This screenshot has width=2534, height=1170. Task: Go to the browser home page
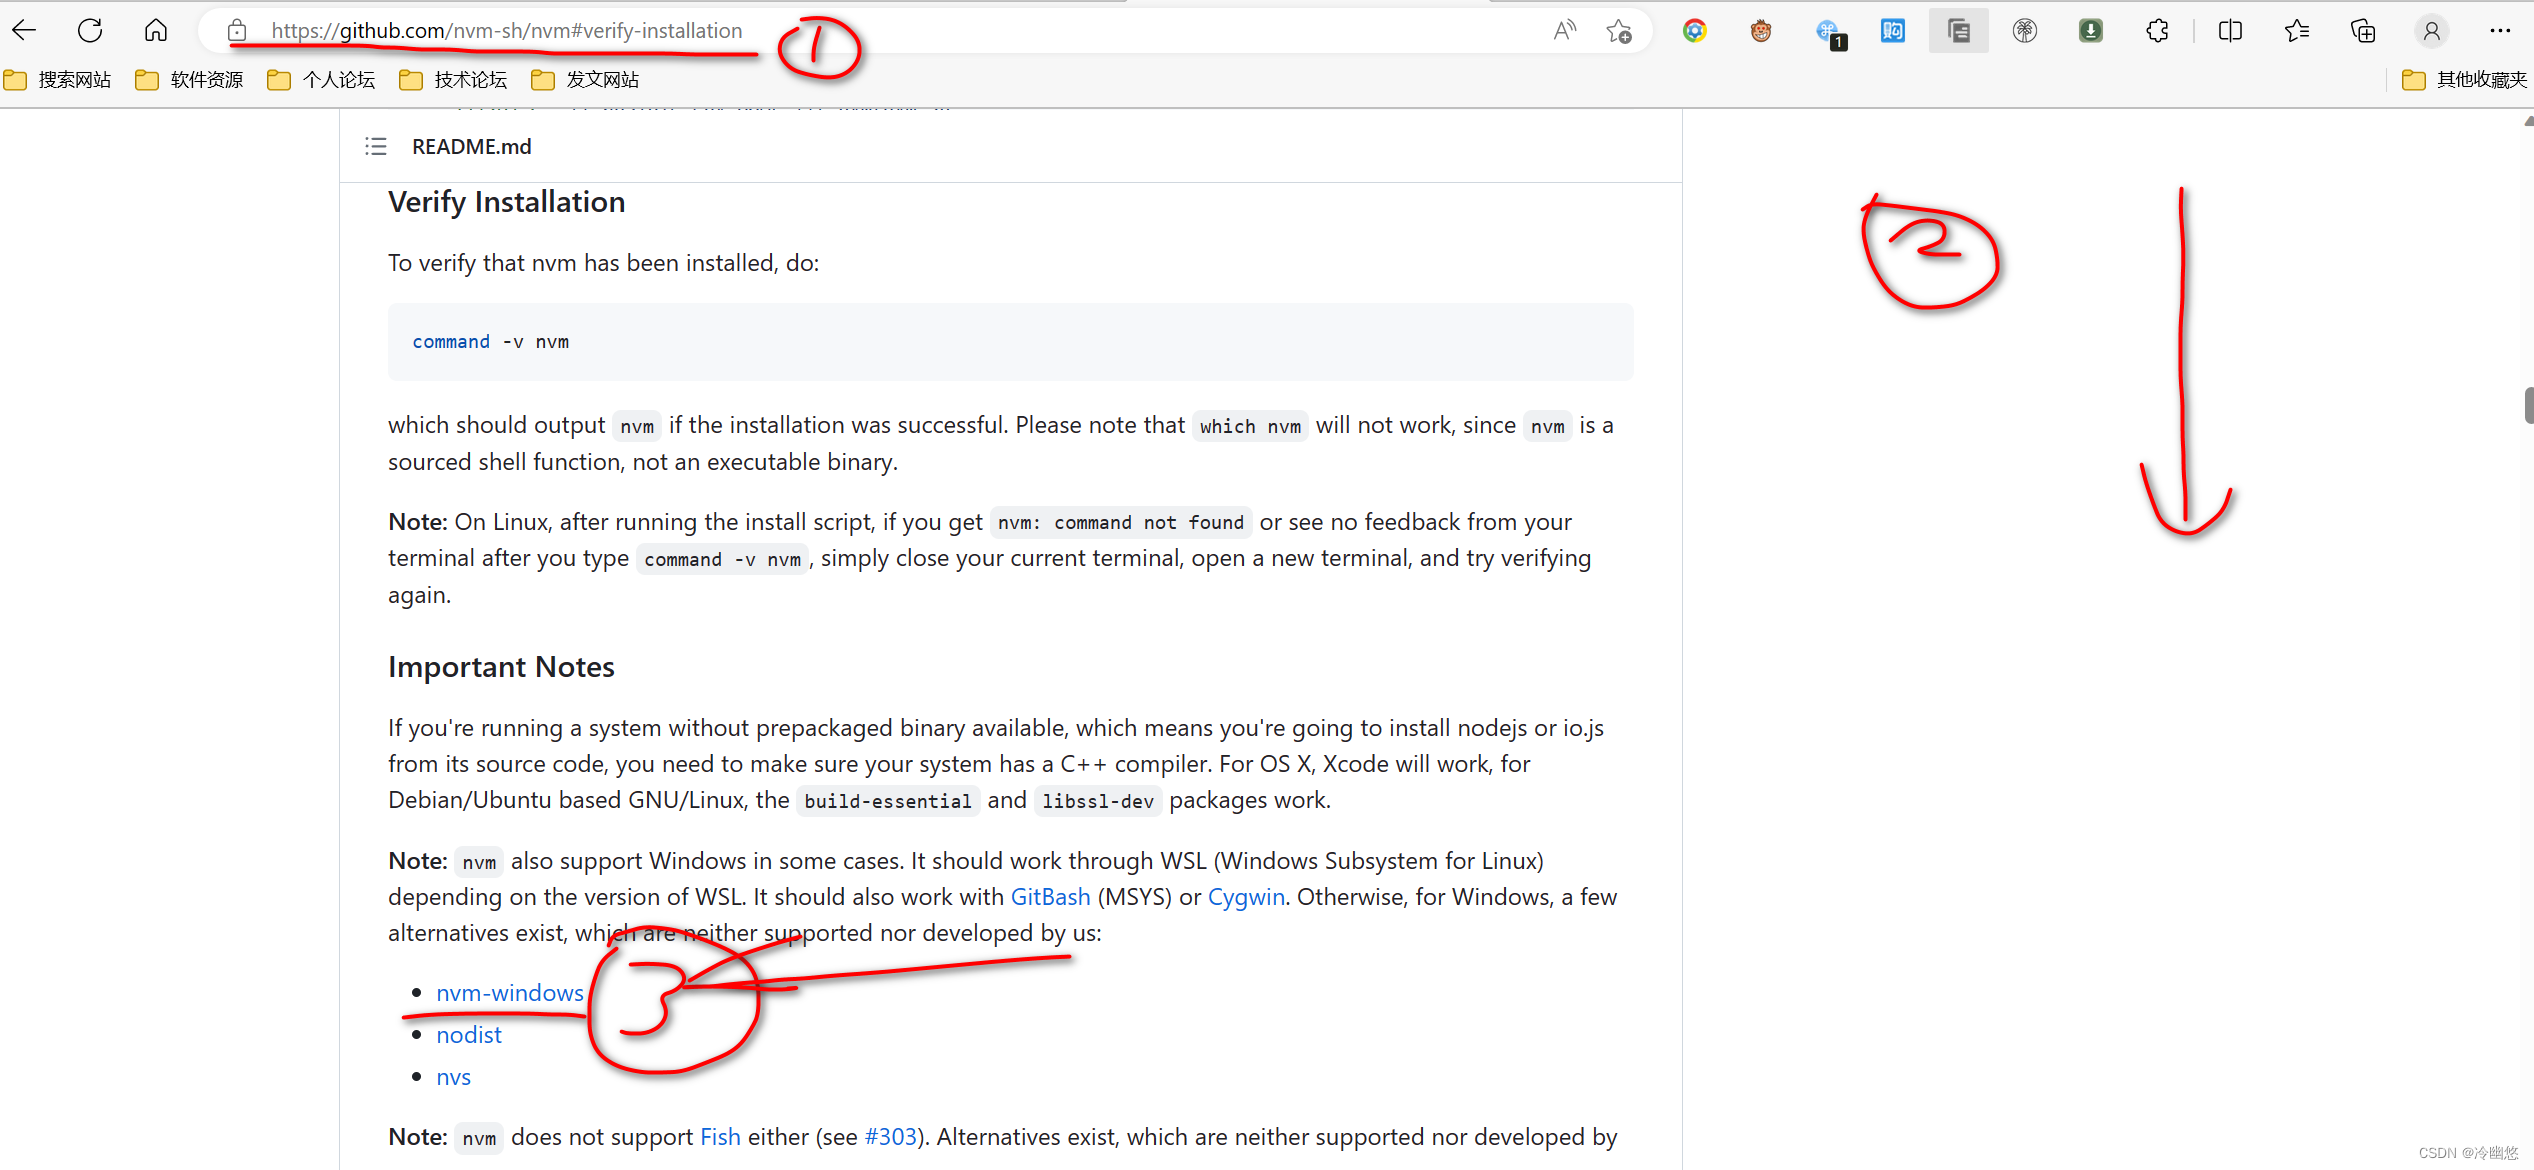(156, 31)
